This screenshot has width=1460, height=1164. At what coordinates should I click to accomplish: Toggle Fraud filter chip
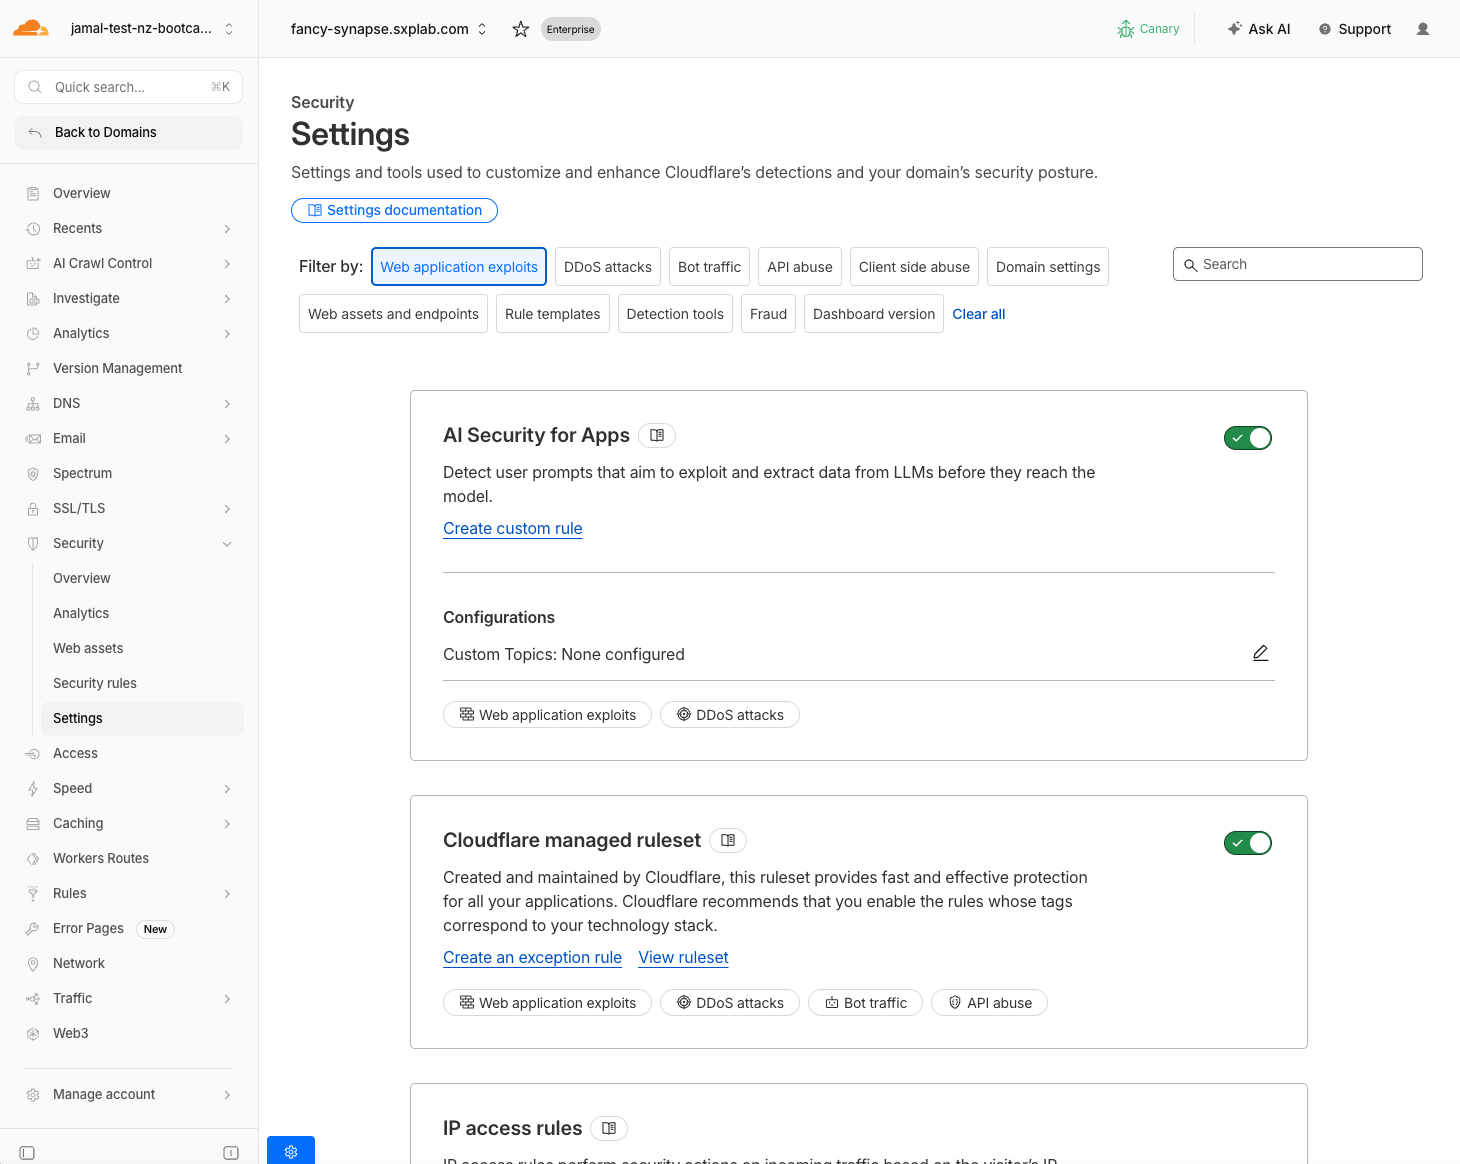coord(768,314)
